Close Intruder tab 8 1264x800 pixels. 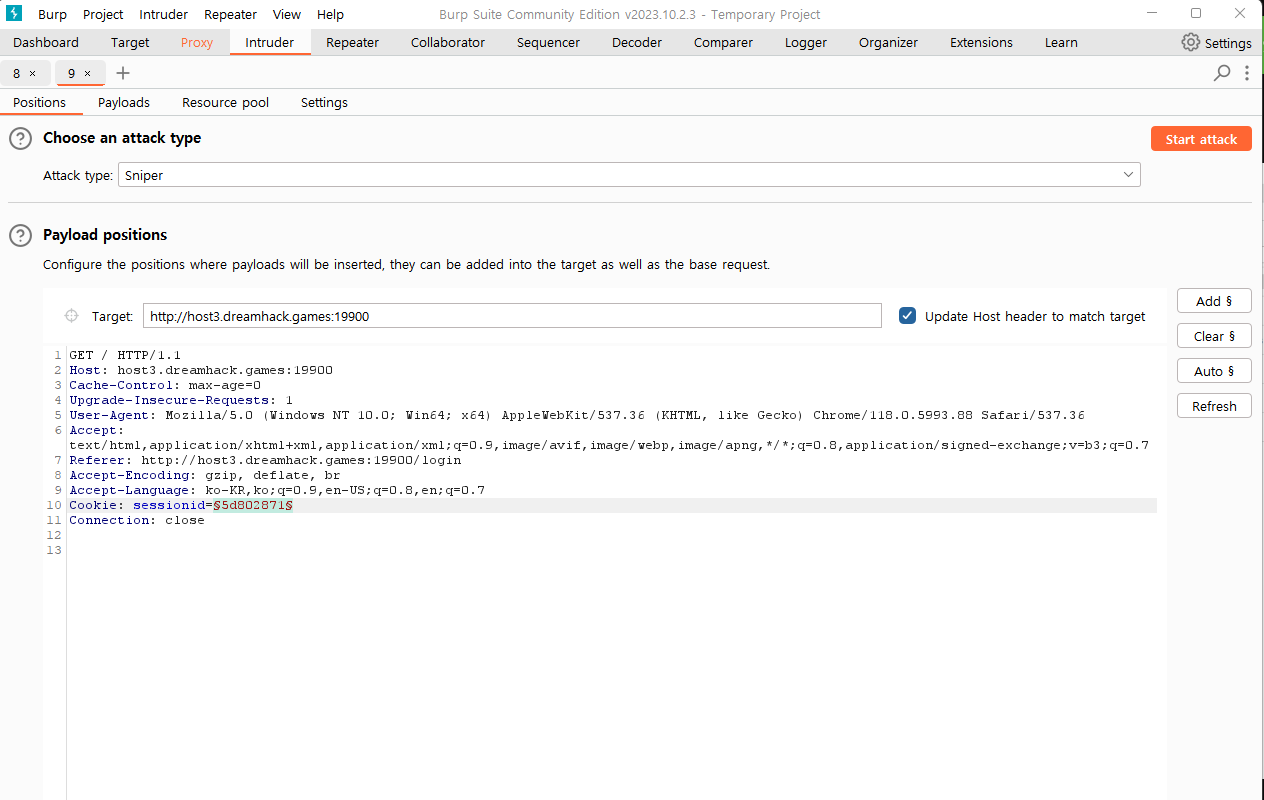[x=32, y=73]
